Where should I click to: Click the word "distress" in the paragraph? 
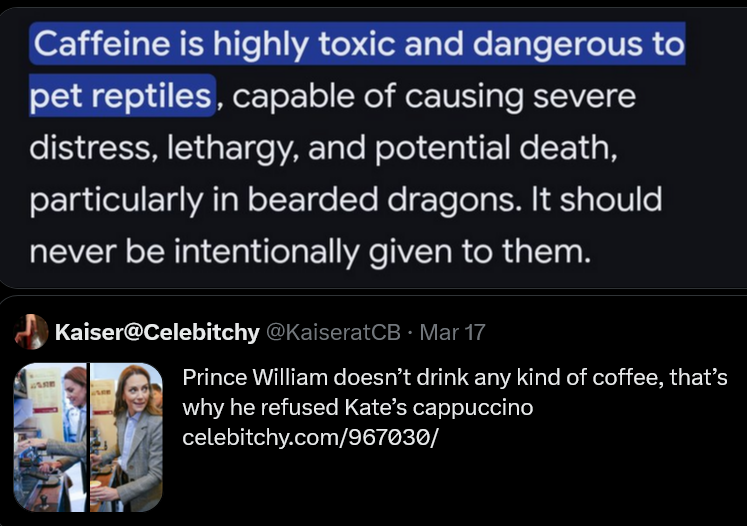pos(90,148)
